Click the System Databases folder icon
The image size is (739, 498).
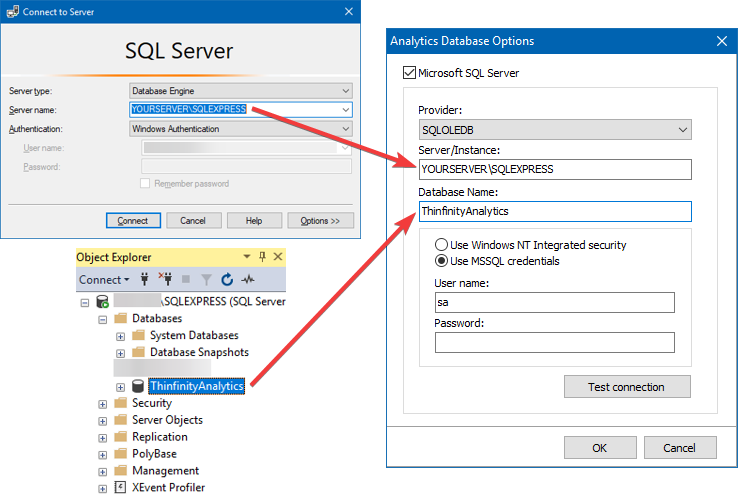tap(138, 335)
